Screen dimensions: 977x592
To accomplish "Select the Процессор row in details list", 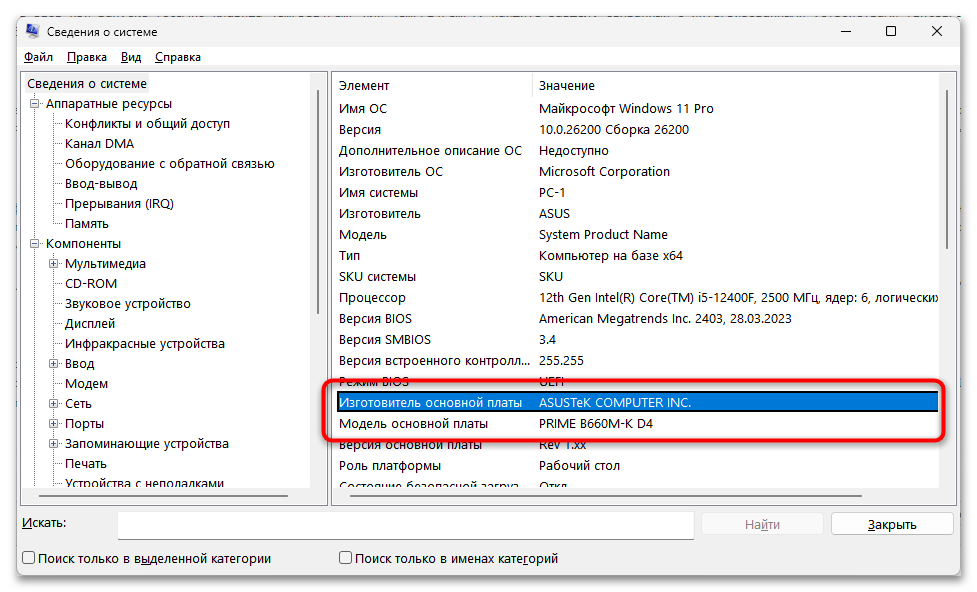I will (372, 297).
